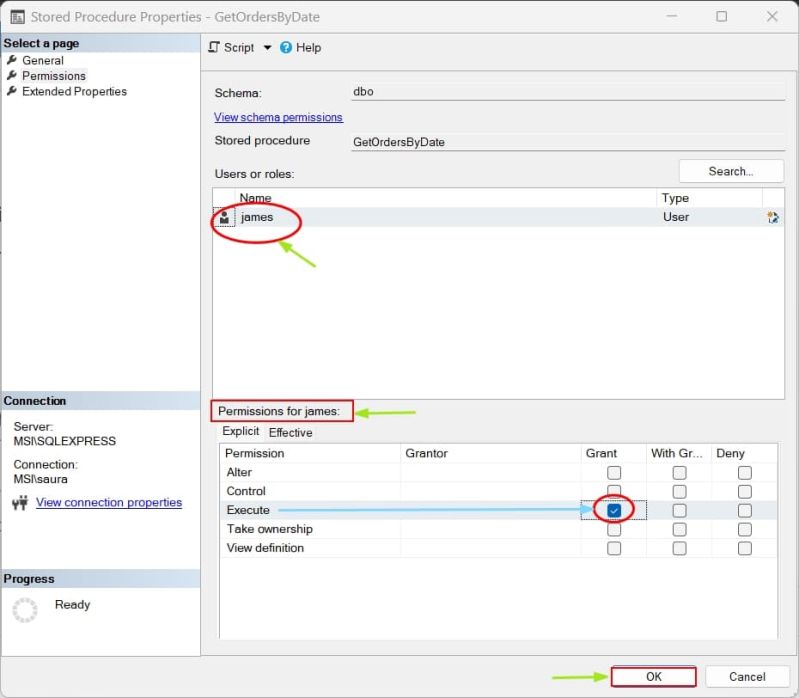Select the james user row

[x=498, y=217]
